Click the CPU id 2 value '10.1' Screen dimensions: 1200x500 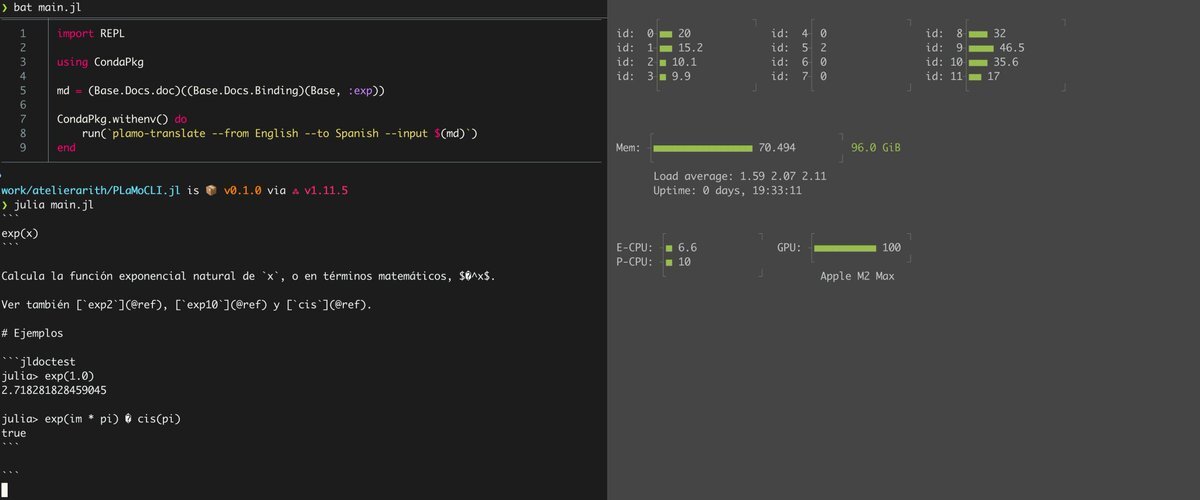point(684,62)
